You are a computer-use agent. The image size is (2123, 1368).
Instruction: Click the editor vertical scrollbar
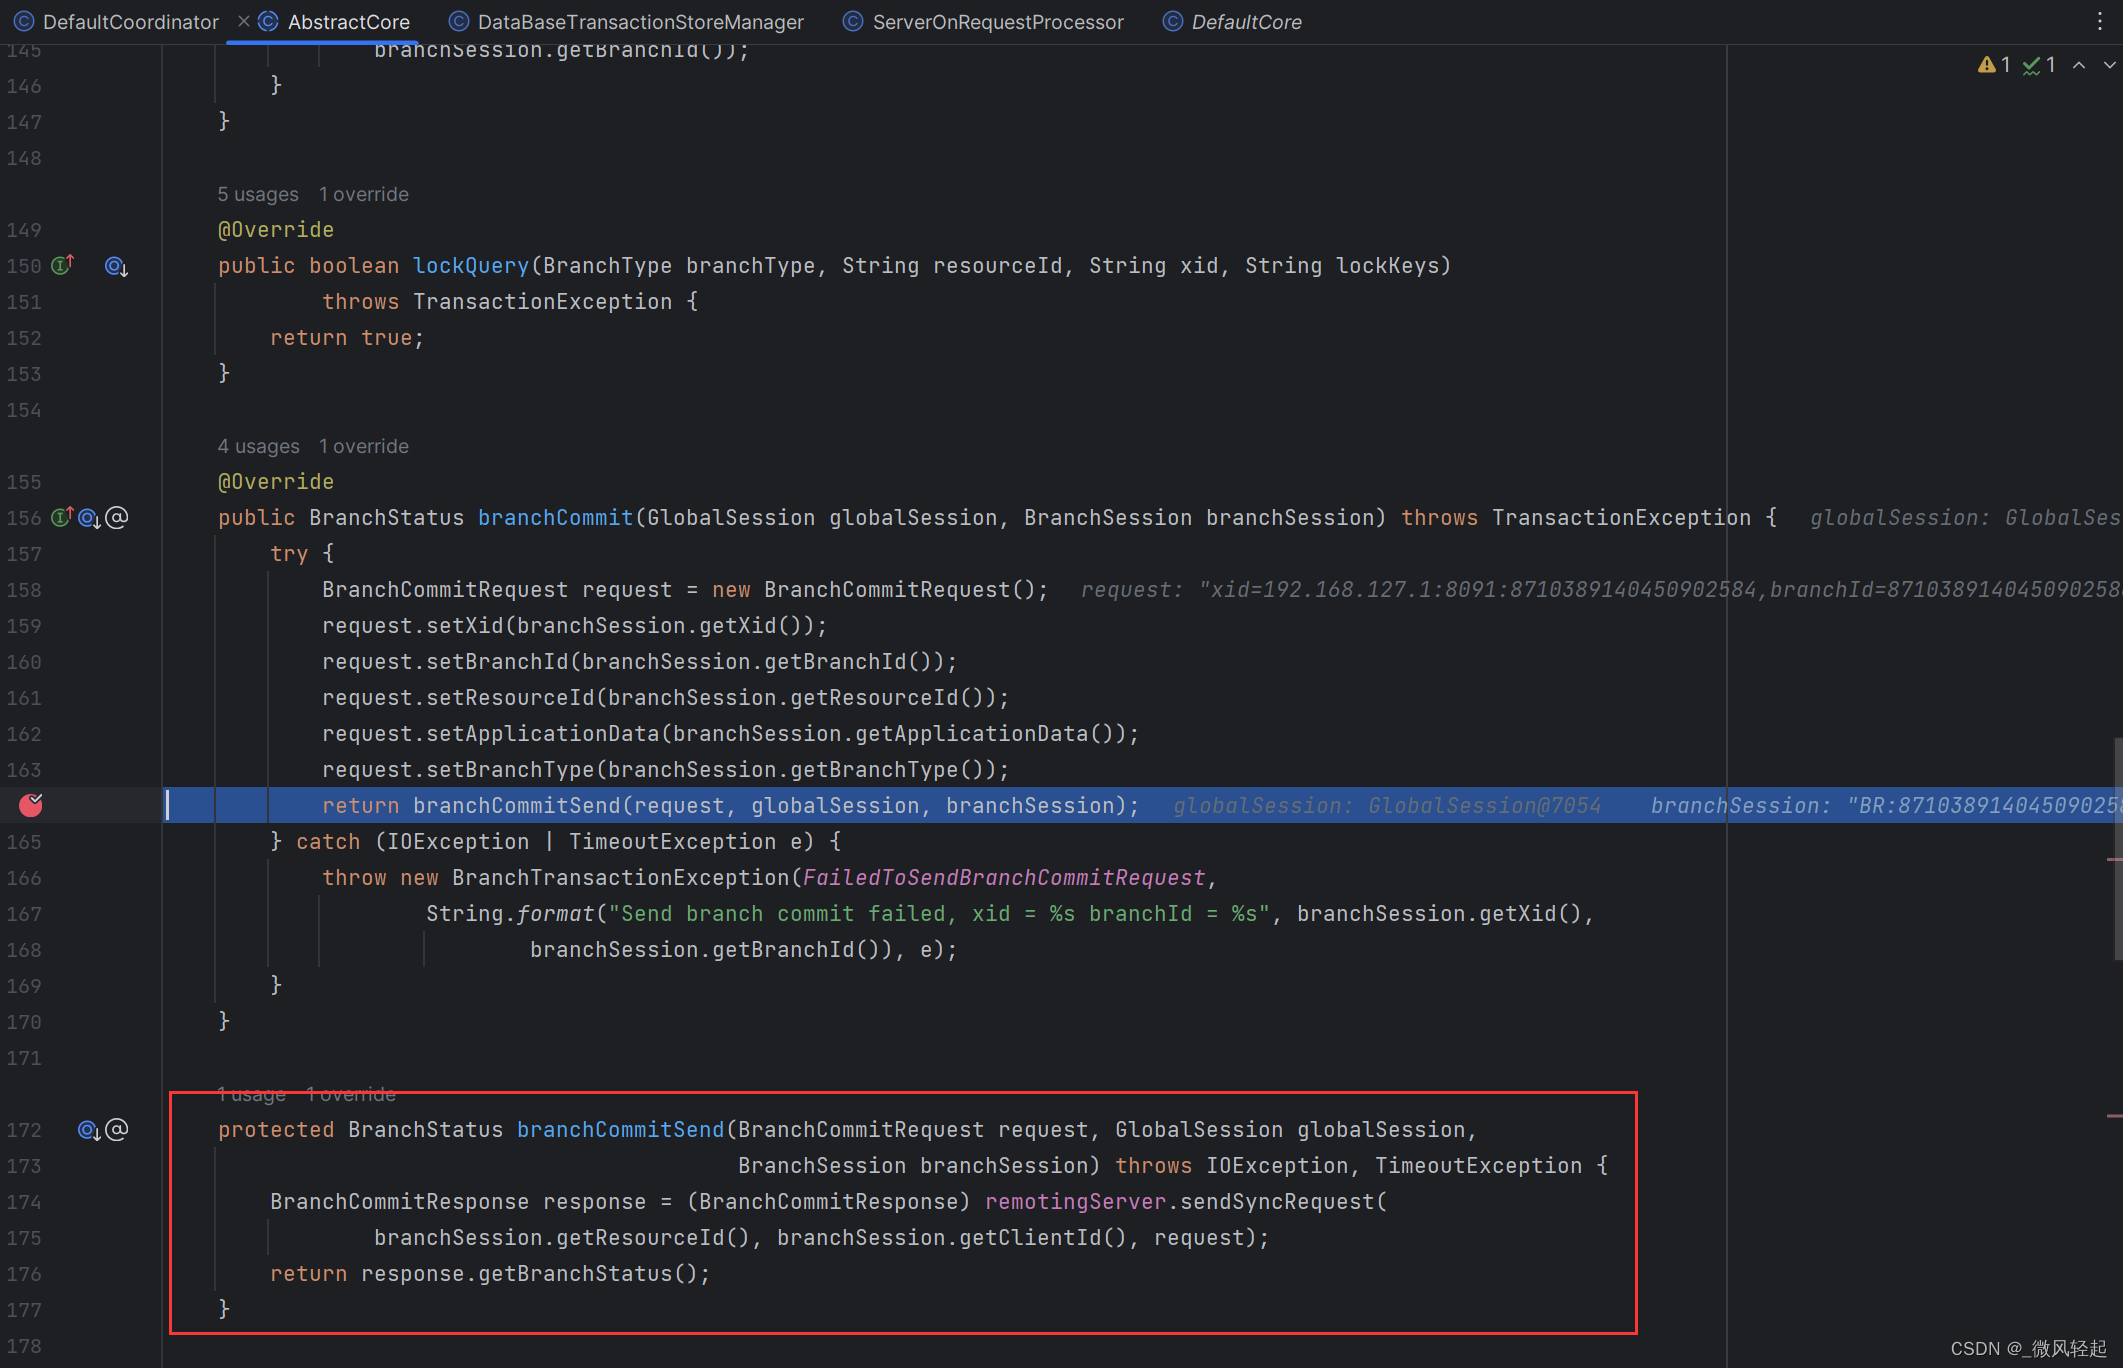point(2117,850)
